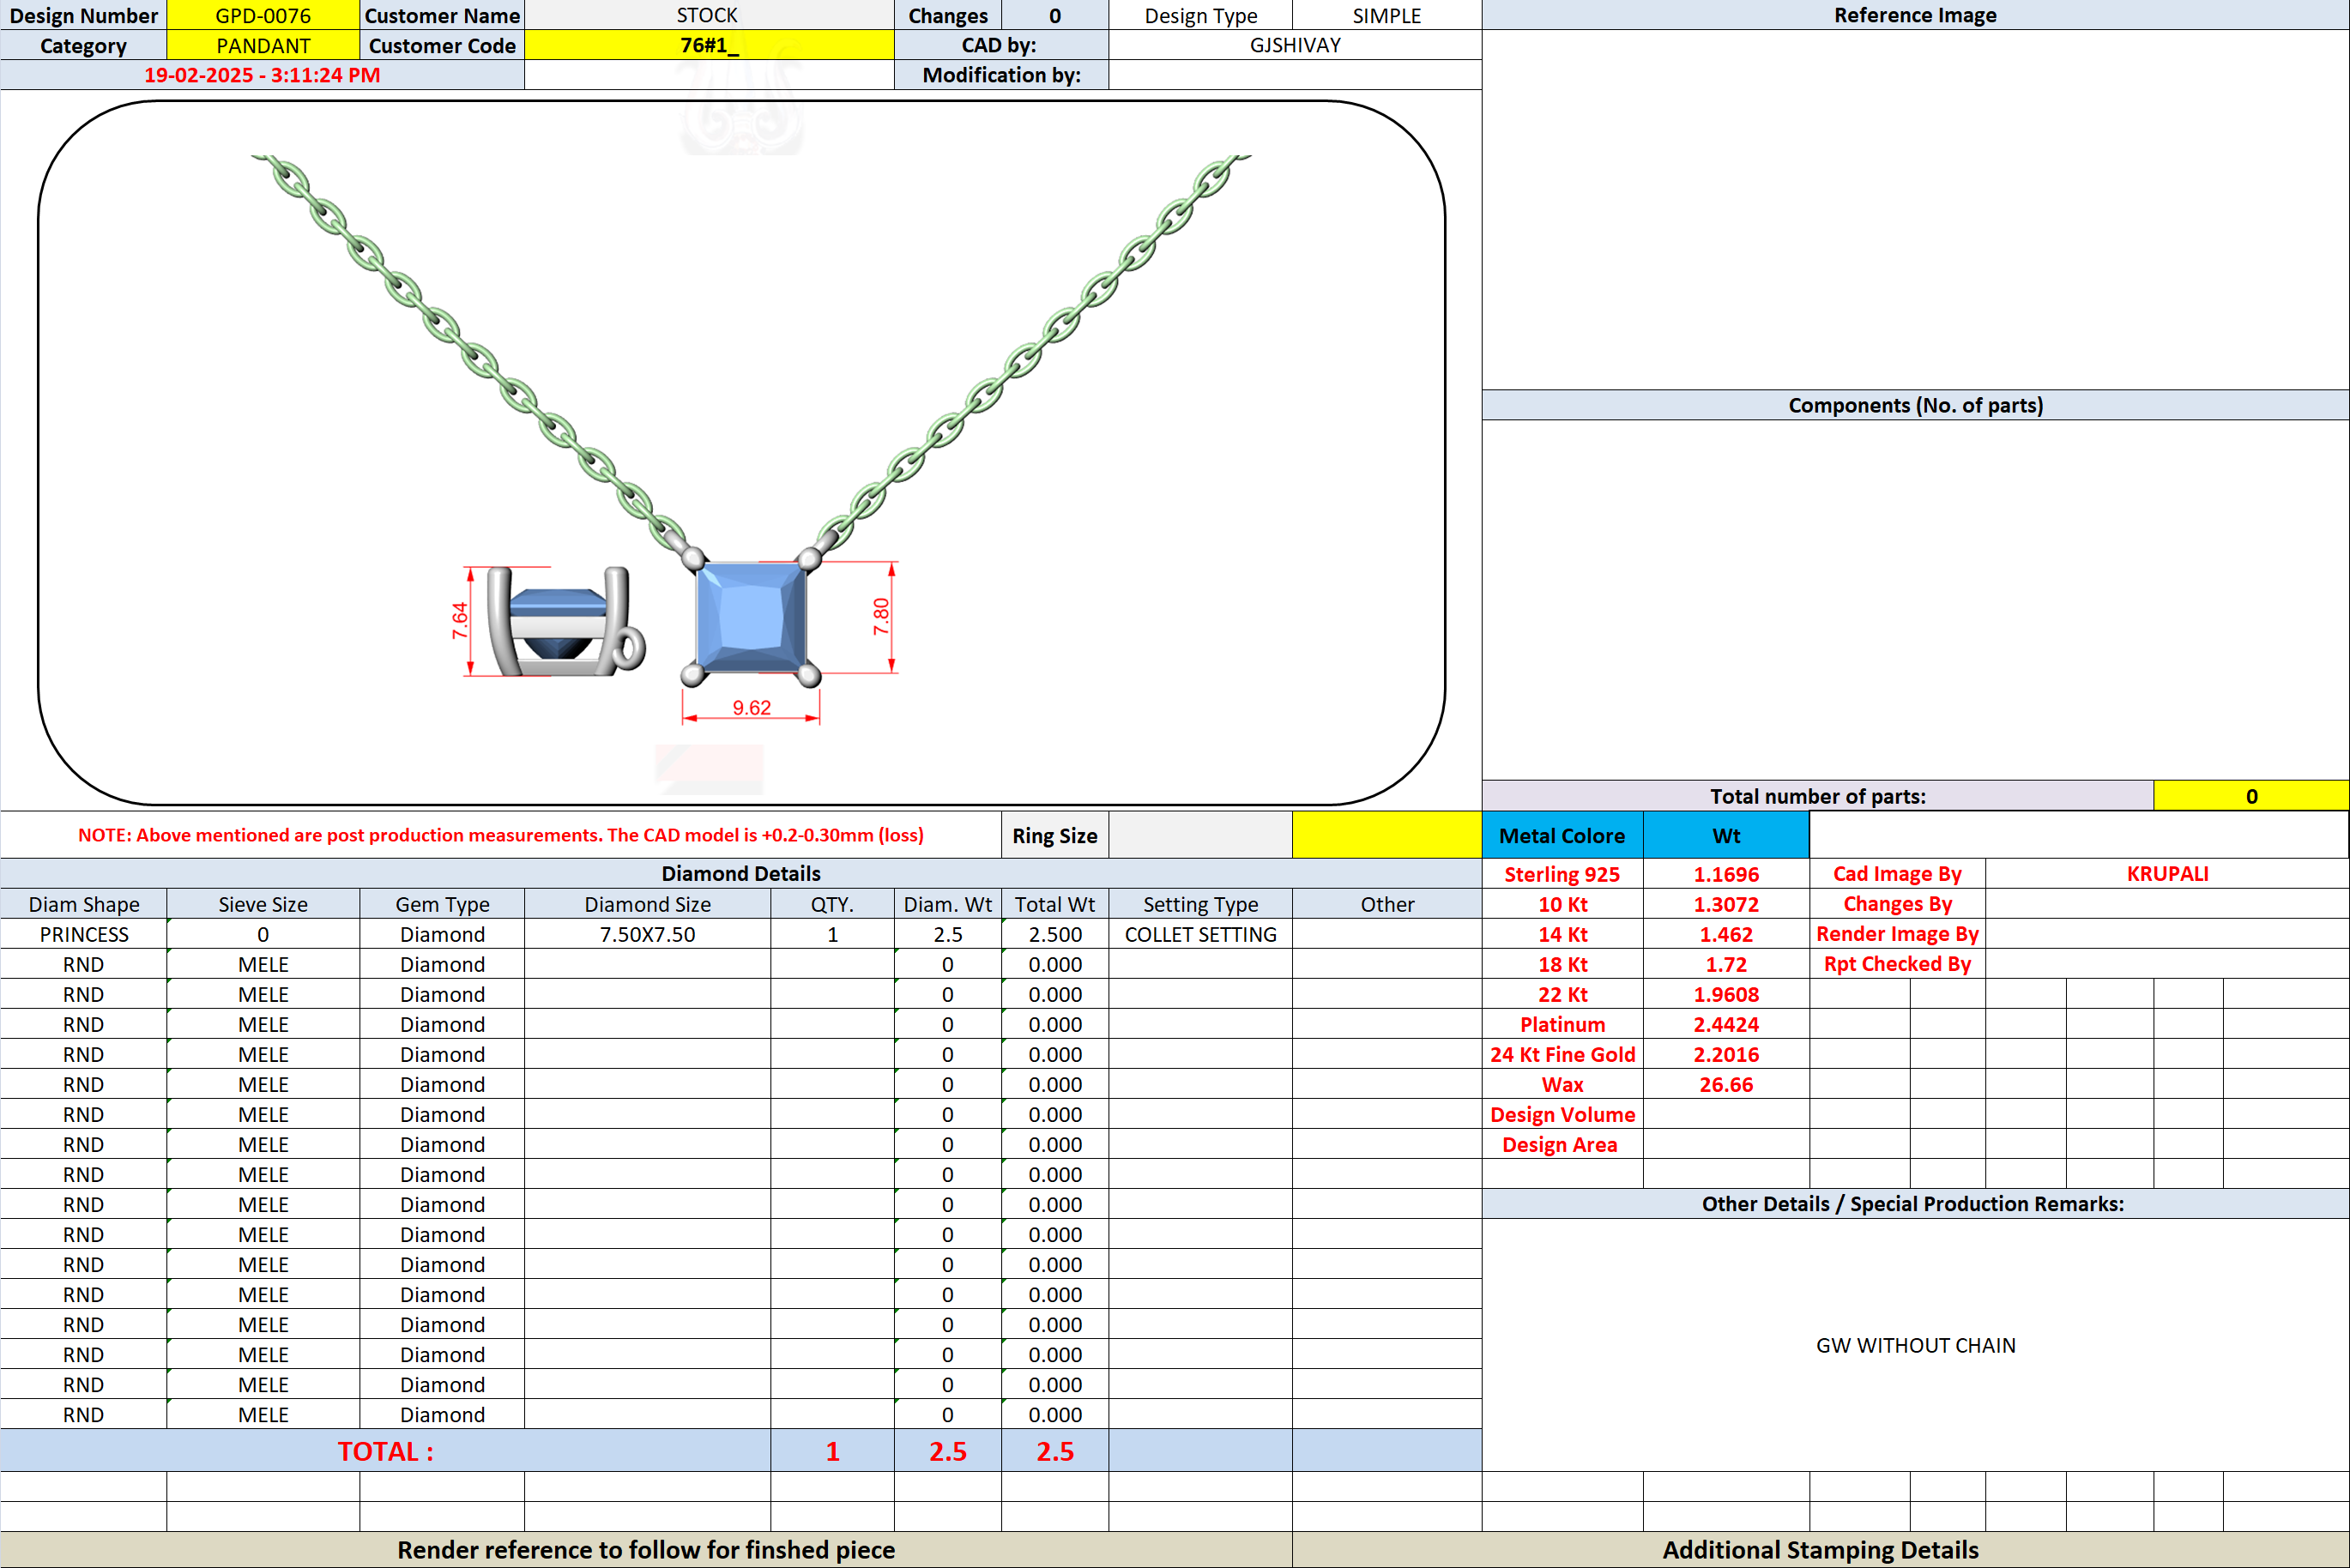Click the Metal Colore header cell
2350x1568 pixels.
pyautogui.click(x=1562, y=835)
